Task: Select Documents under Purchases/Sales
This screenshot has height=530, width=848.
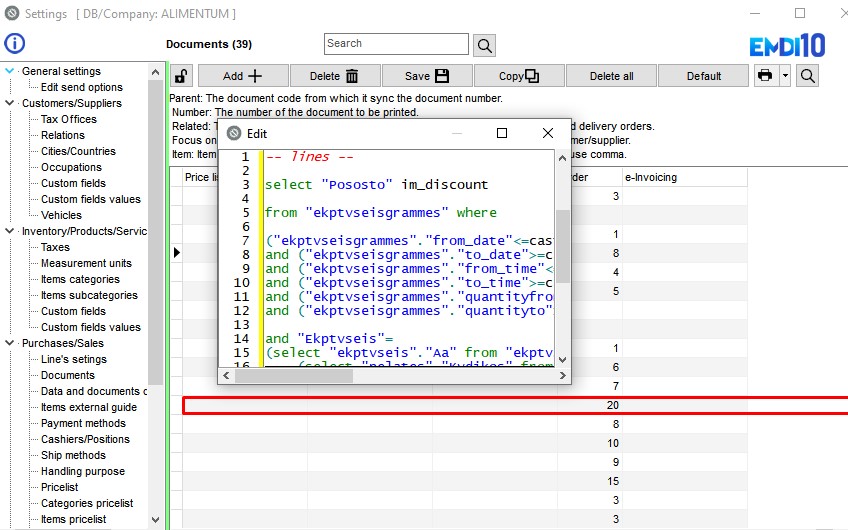Action: pyautogui.click(x=68, y=375)
